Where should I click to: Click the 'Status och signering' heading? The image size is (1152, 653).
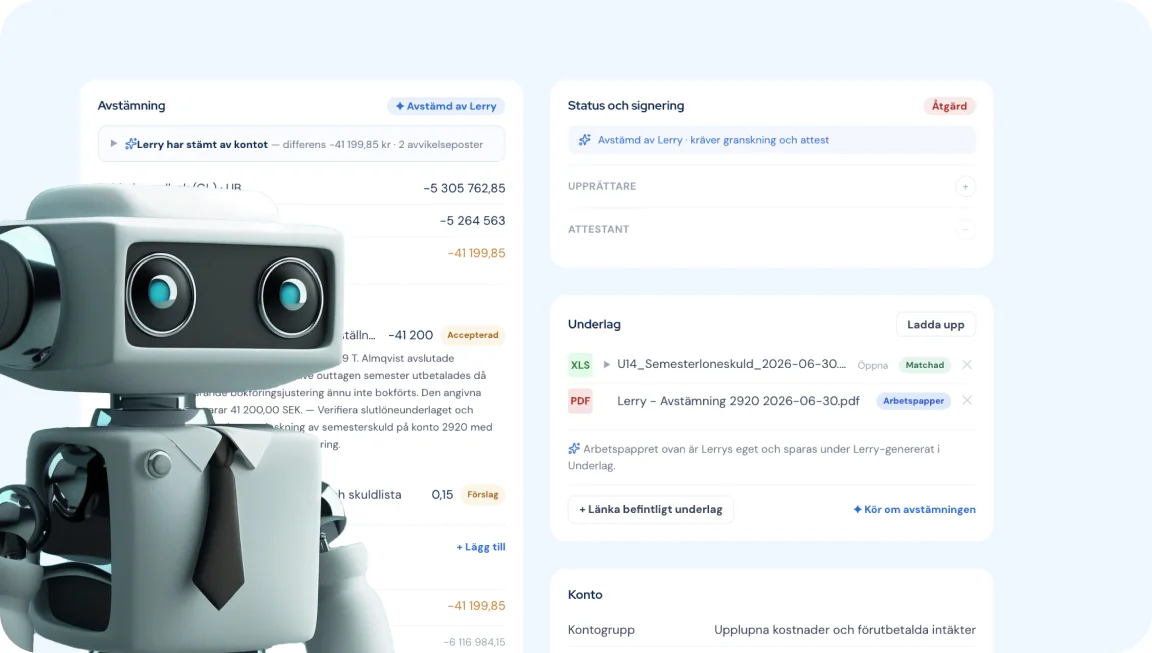(x=626, y=105)
